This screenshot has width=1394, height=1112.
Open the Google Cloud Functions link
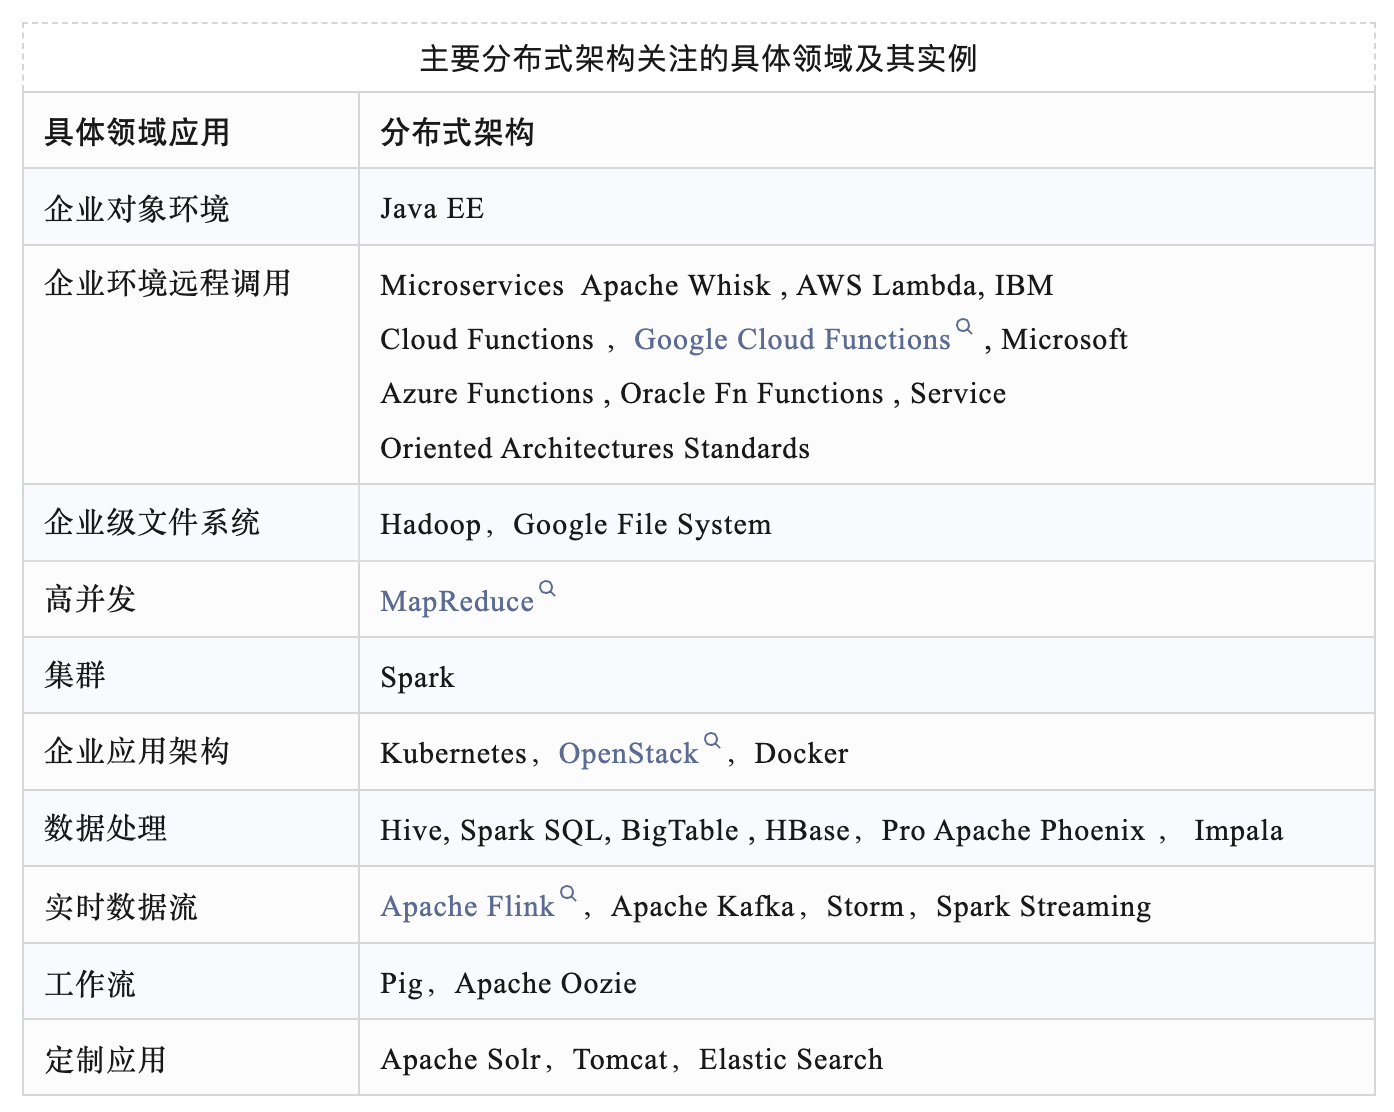(792, 340)
